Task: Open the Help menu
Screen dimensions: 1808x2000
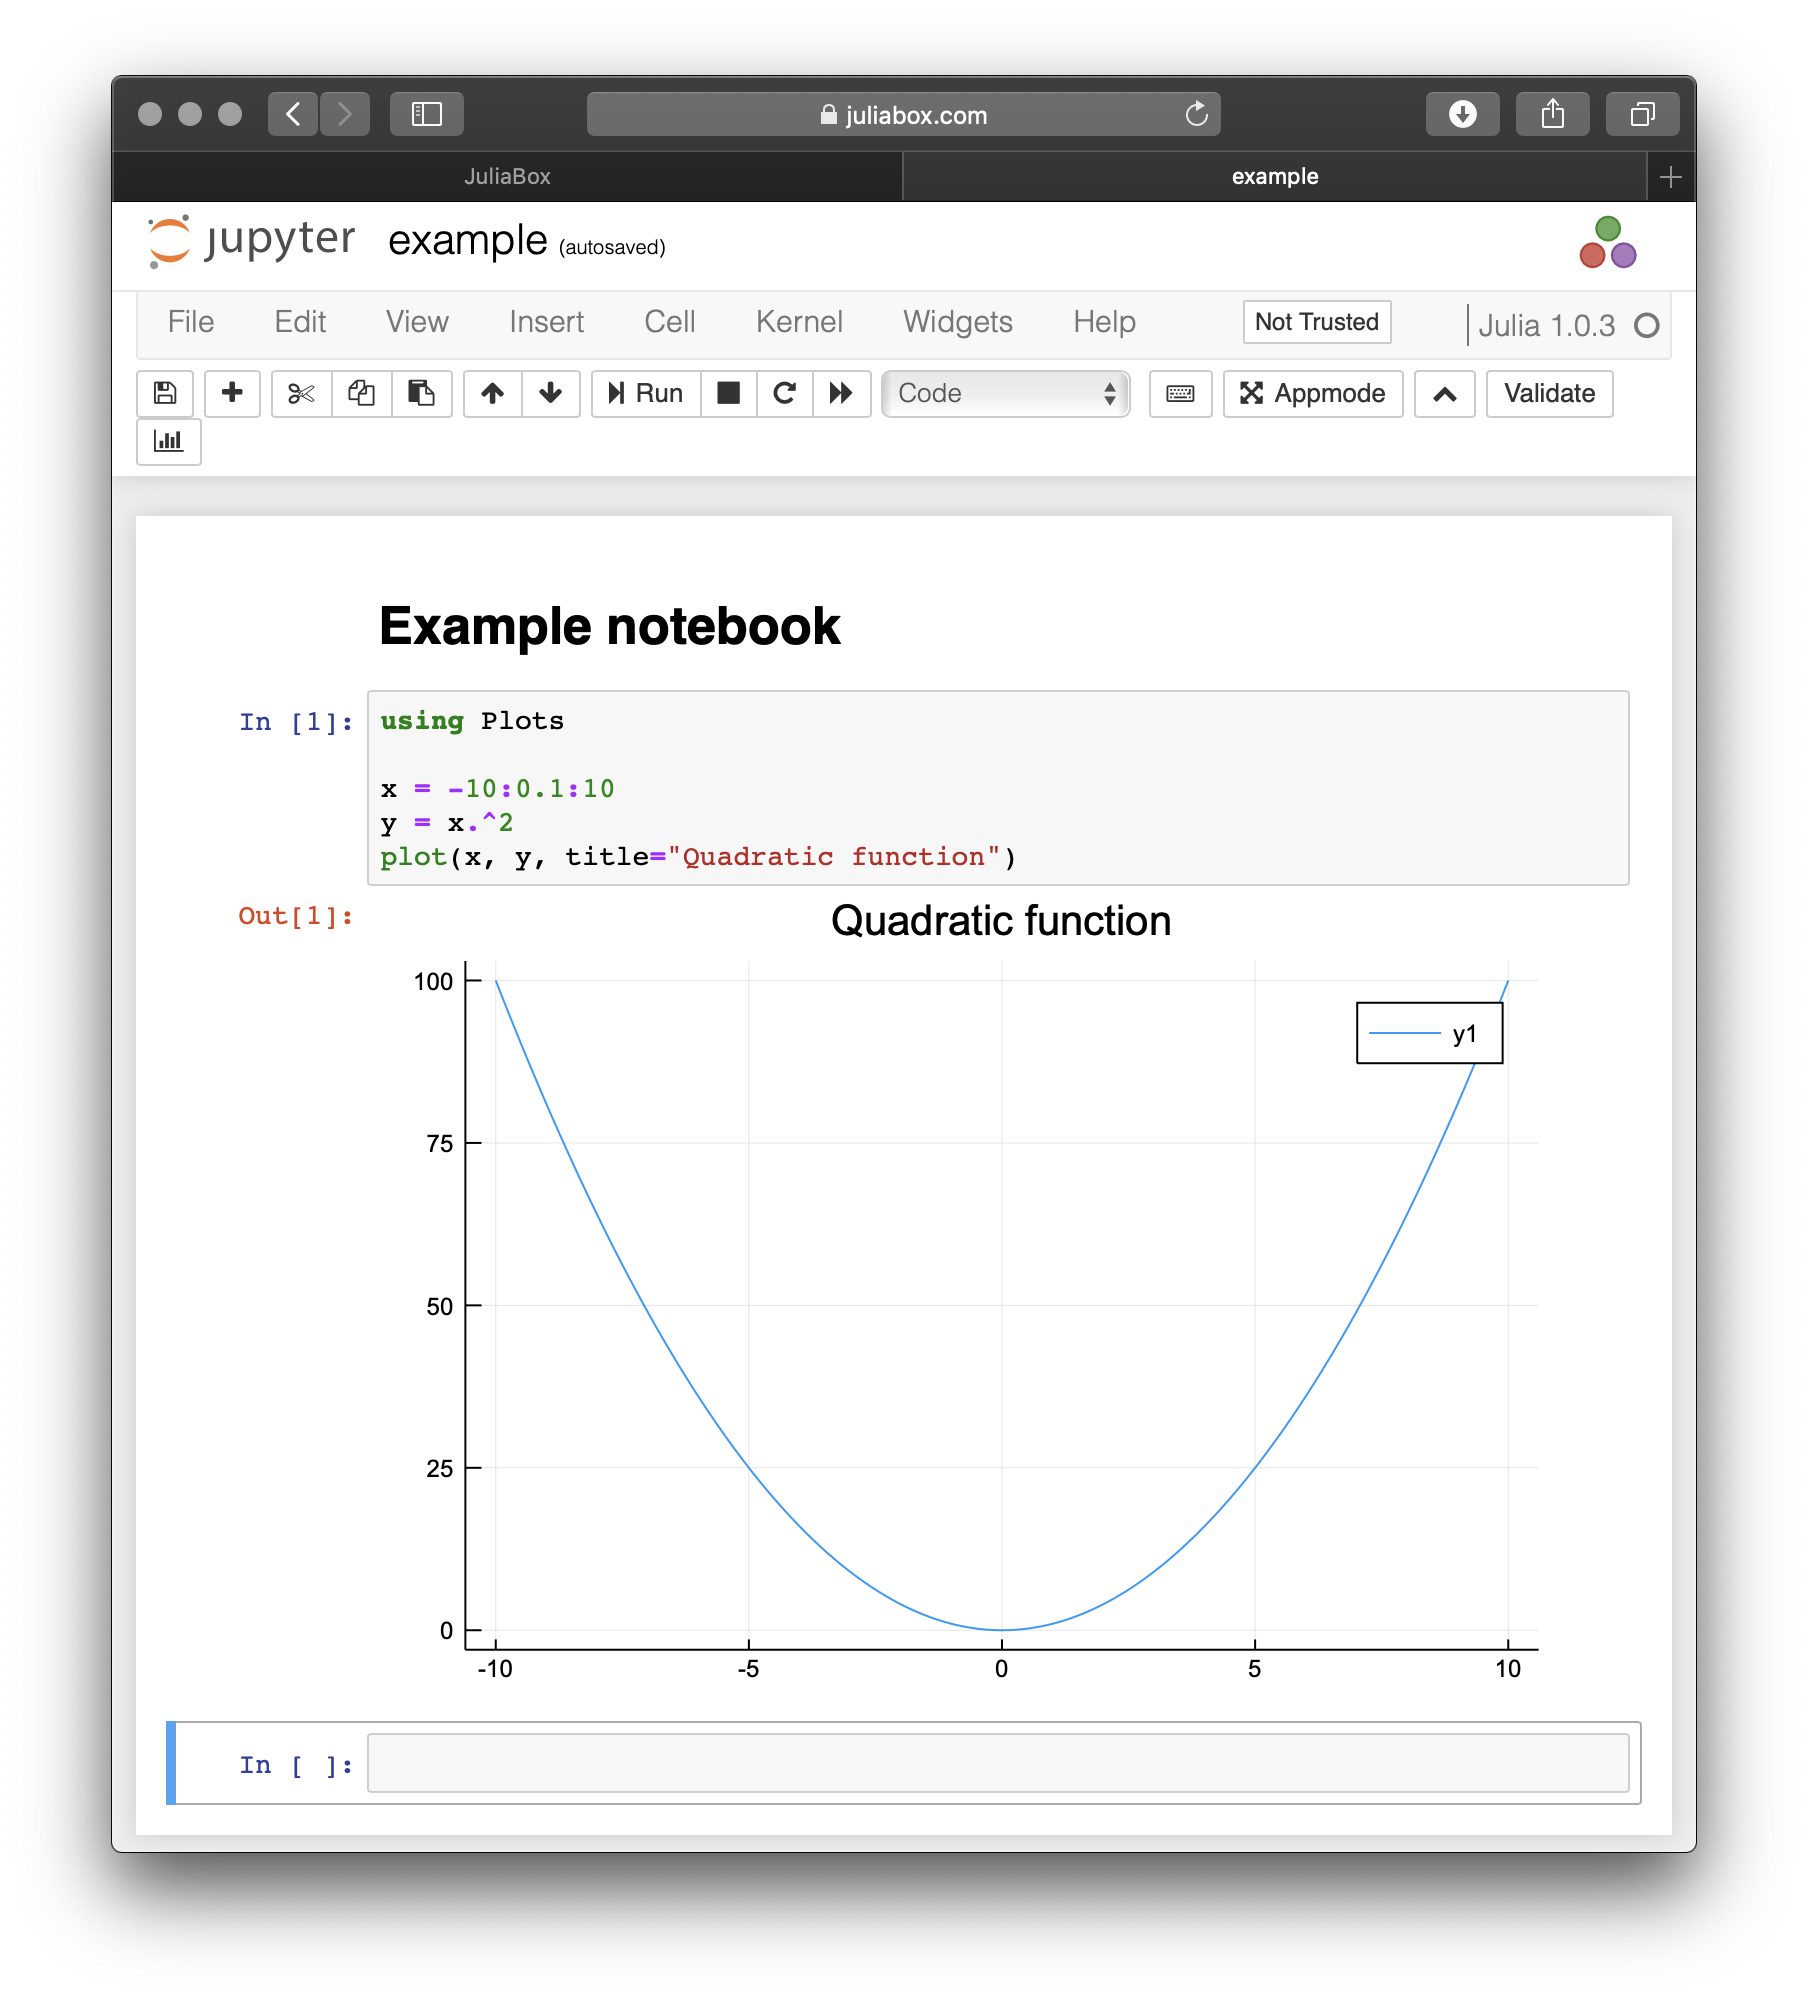Action: point(1104,322)
